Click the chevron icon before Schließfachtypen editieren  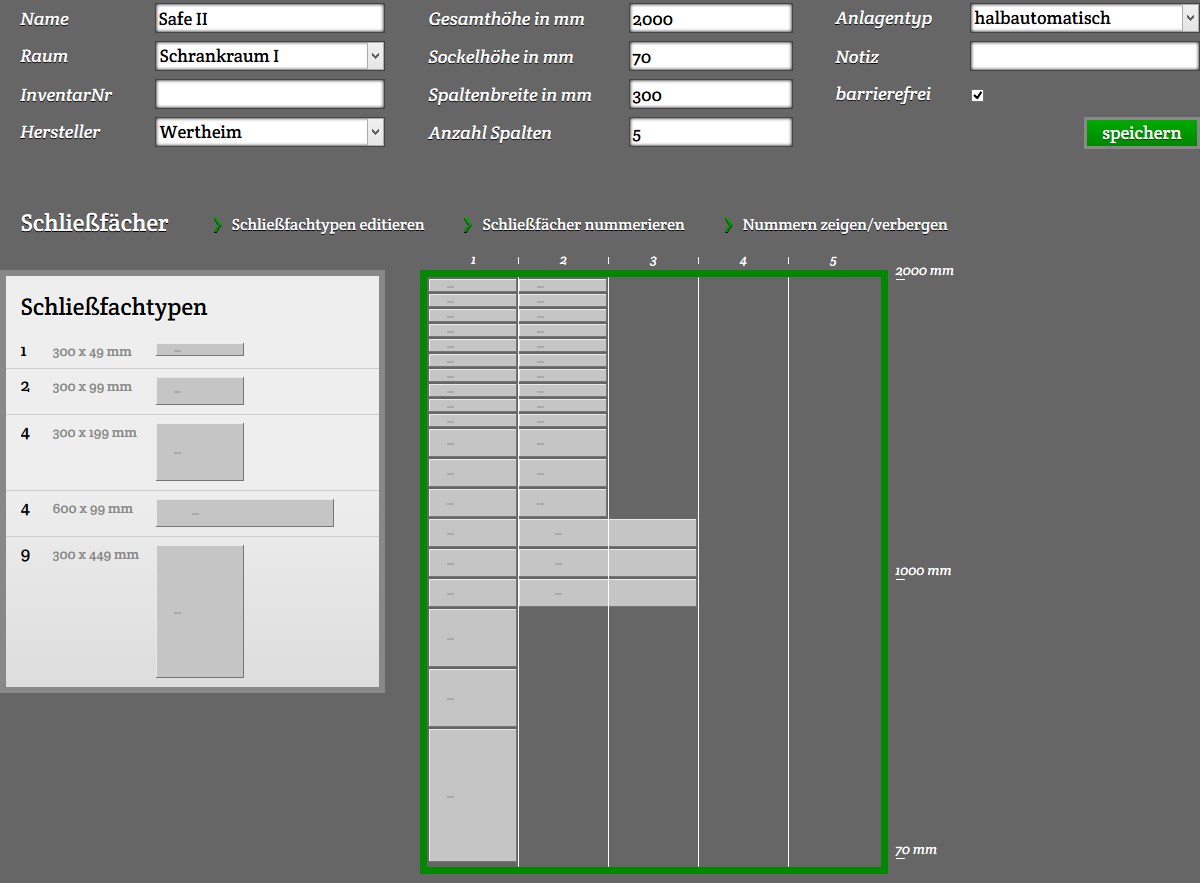point(216,226)
